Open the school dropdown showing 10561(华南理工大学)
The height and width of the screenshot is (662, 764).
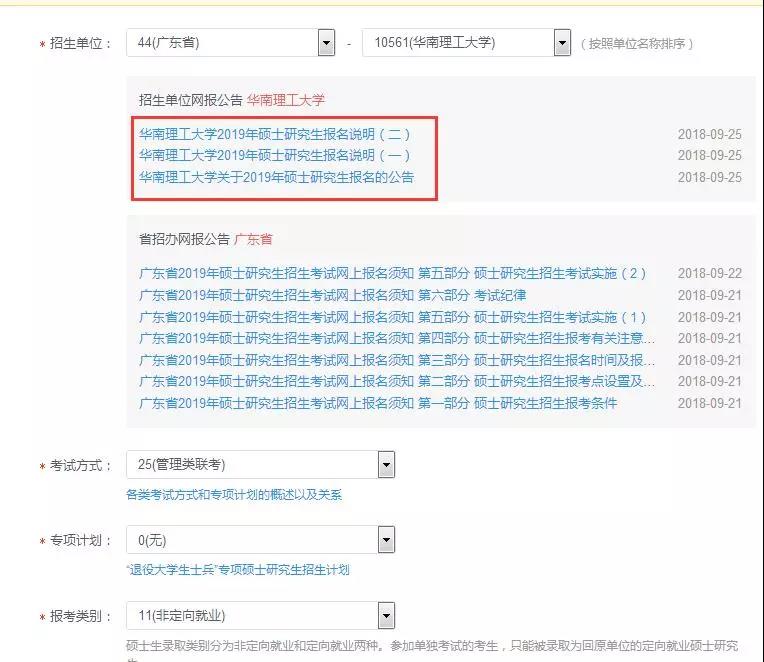[466, 43]
